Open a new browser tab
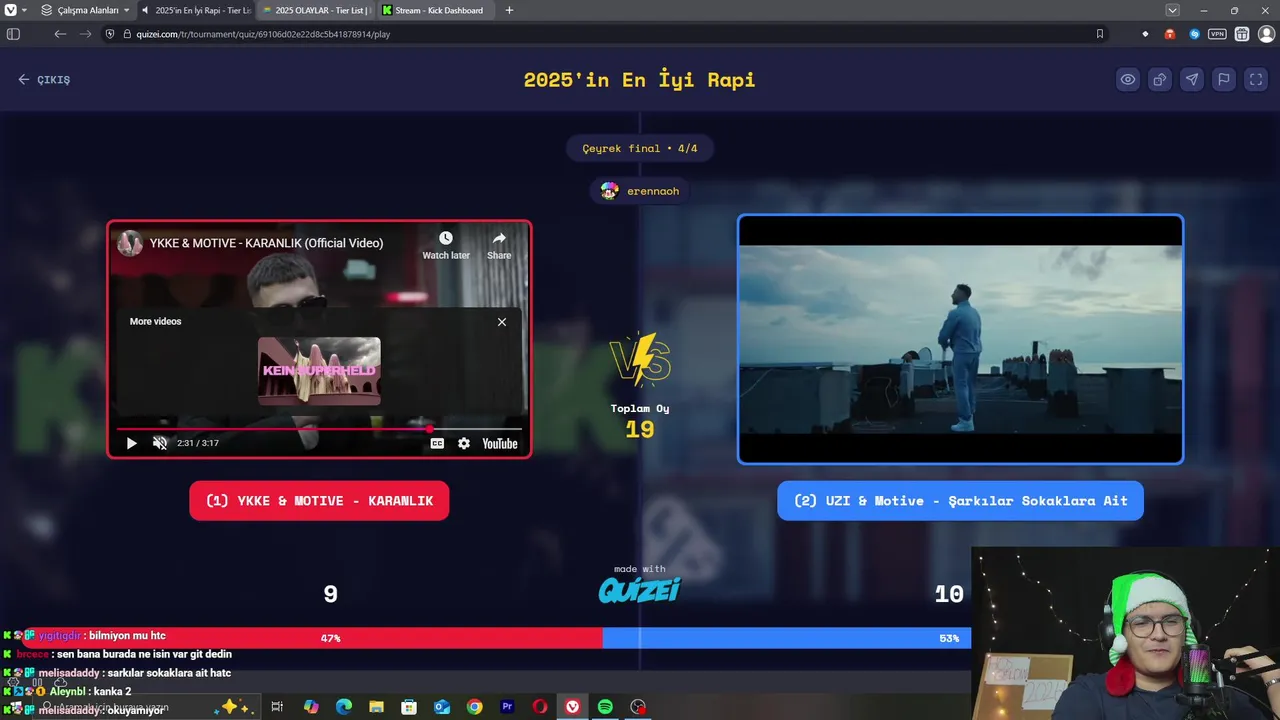 [509, 10]
